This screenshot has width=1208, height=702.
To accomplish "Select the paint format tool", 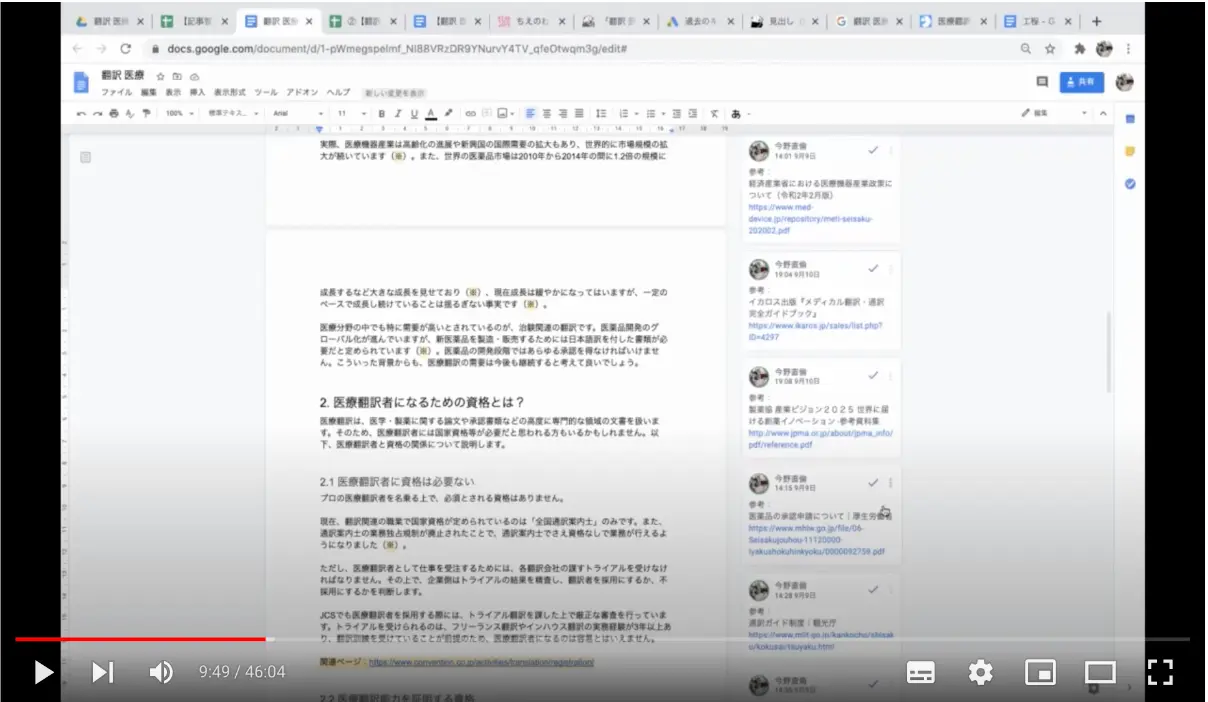I will click(146, 113).
